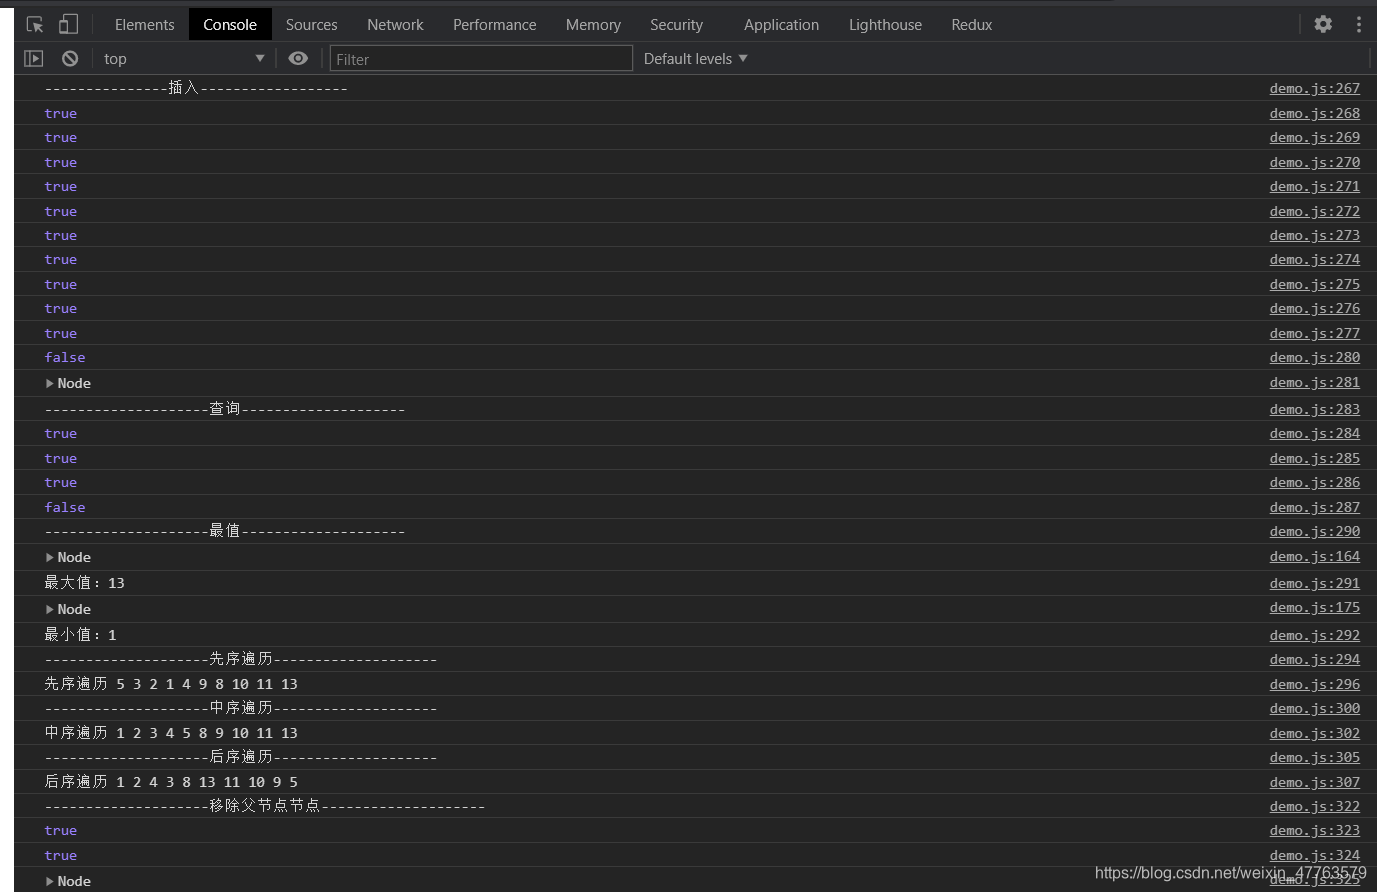
Task: Open the Security tab
Action: pos(676,24)
